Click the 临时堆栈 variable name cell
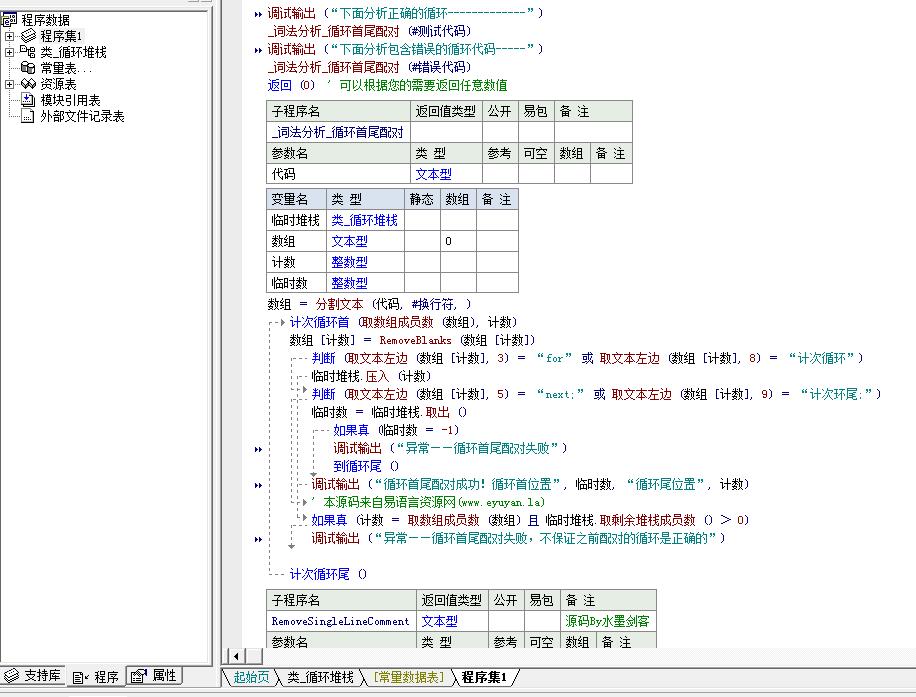Image resolution: width=916 pixels, height=697 pixels. pyautogui.click(x=296, y=220)
